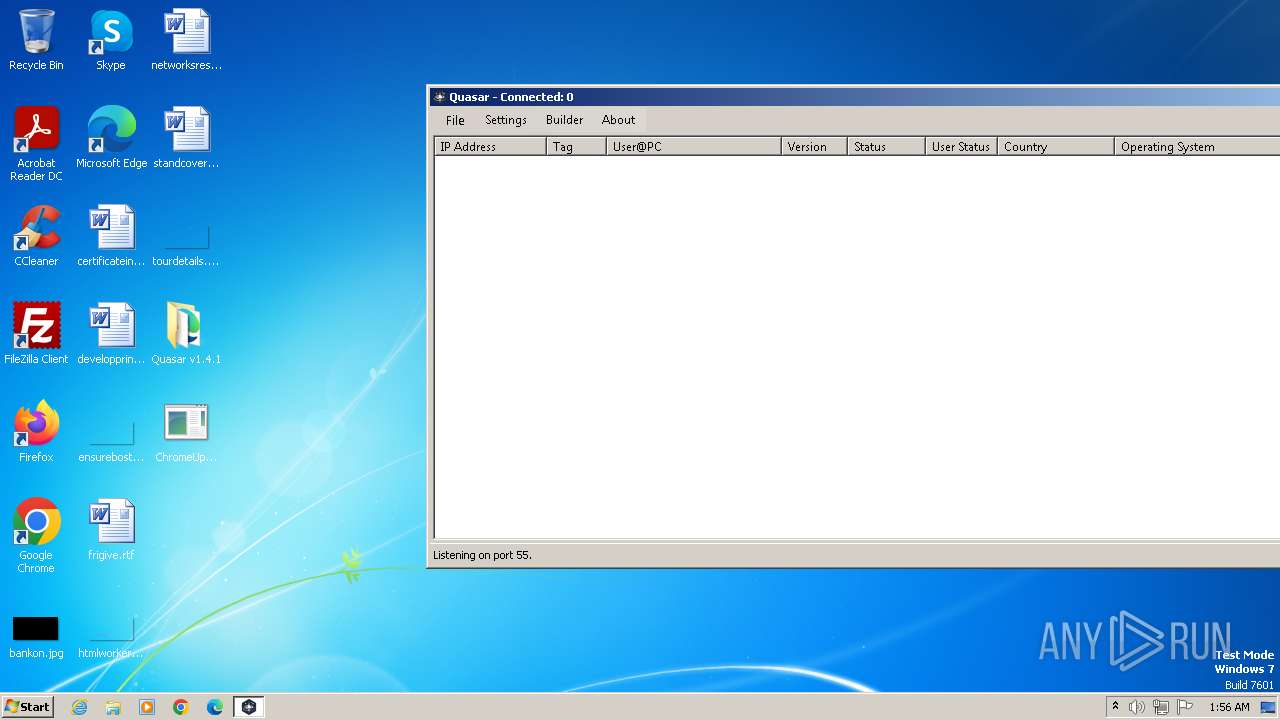Sort by the Tag column header
The height and width of the screenshot is (720, 1280).
pyautogui.click(x=576, y=146)
